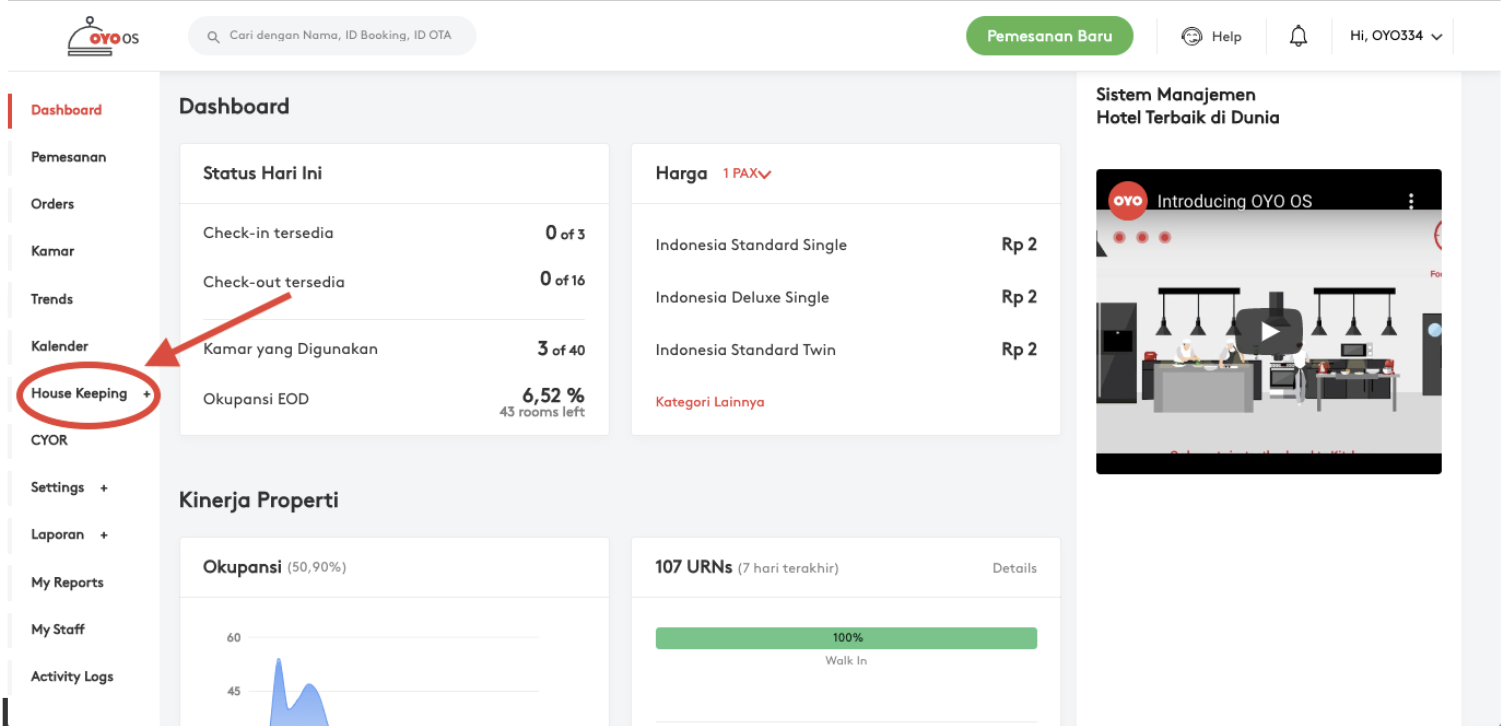
Task: Open the 1 PAX dropdown
Action: (747, 174)
